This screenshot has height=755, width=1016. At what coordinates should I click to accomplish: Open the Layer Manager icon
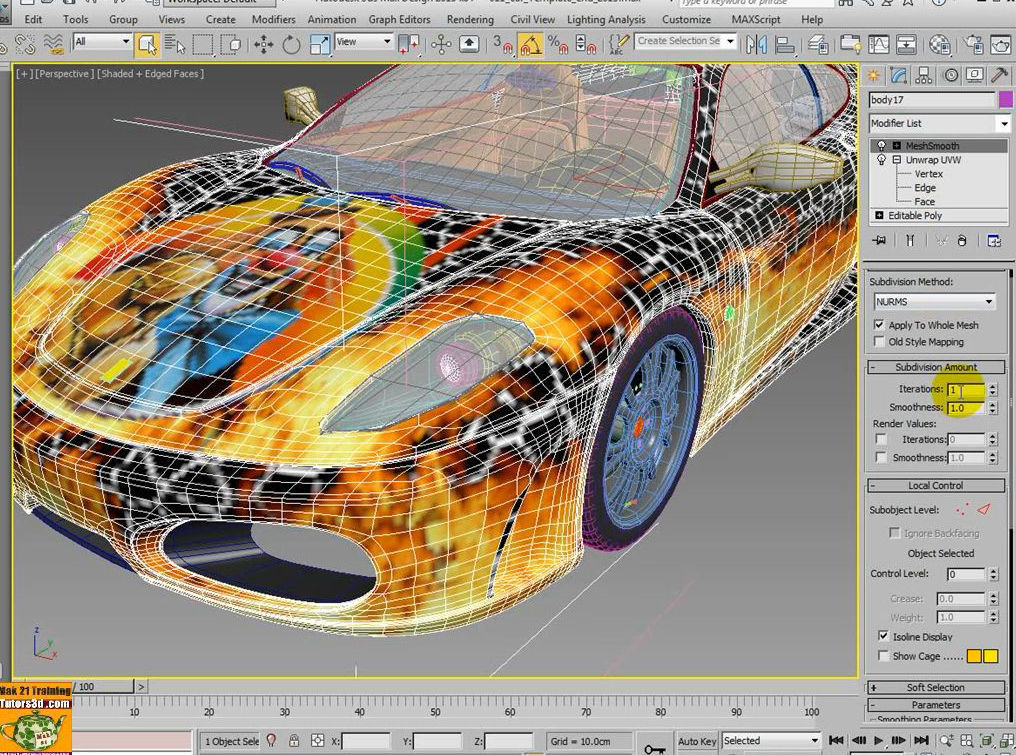819,44
